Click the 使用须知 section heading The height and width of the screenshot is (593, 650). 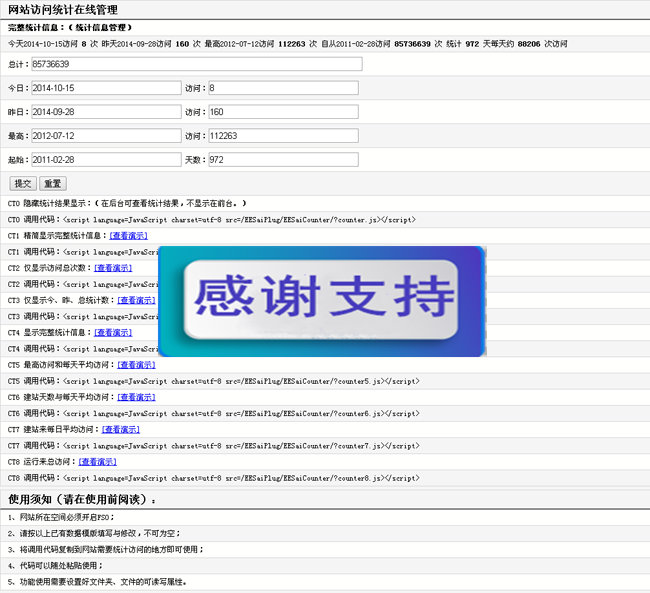[82, 499]
